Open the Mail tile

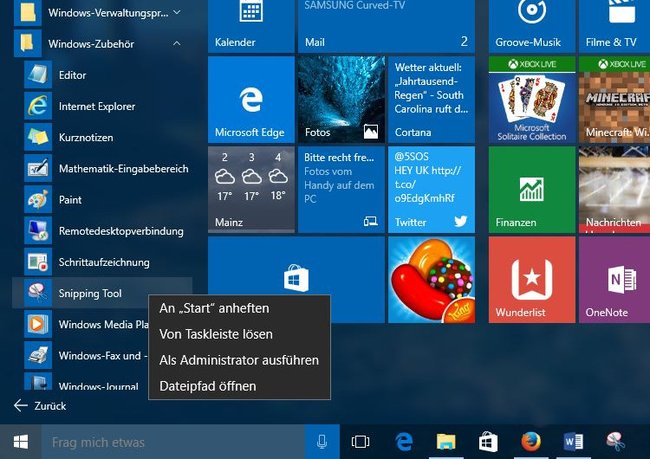(x=386, y=26)
